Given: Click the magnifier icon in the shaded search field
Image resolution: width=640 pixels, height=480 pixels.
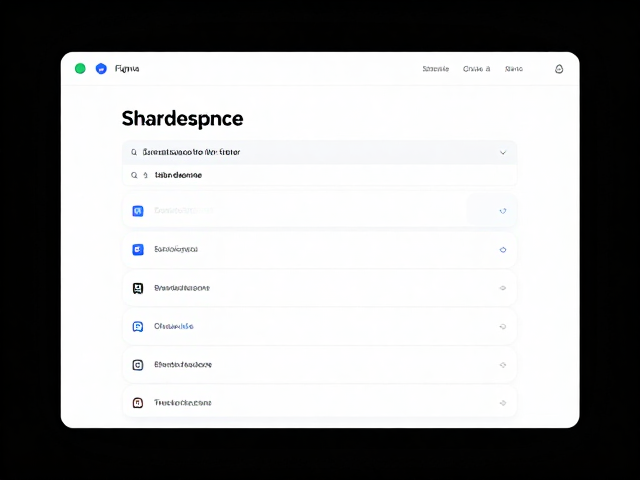Looking at the screenshot, I should click(x=134, y=152).
